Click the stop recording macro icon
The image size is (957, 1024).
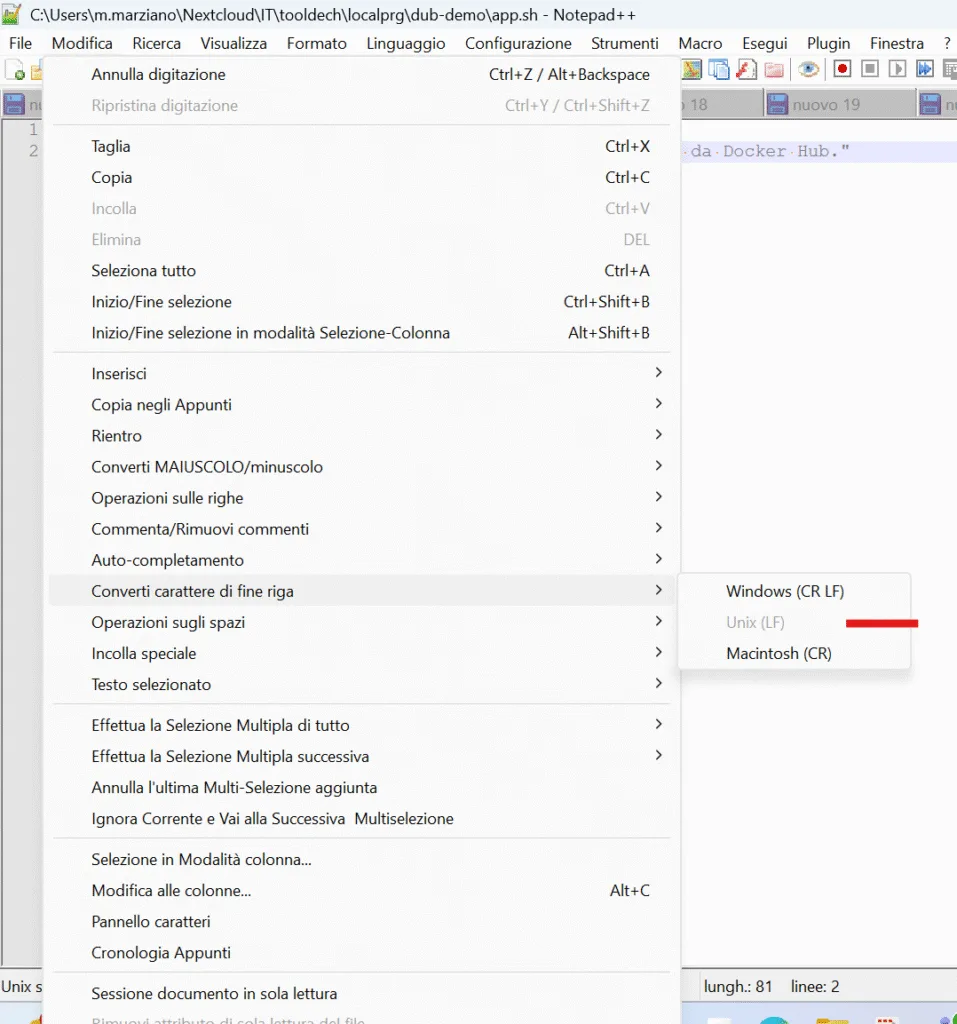[870, 69]
